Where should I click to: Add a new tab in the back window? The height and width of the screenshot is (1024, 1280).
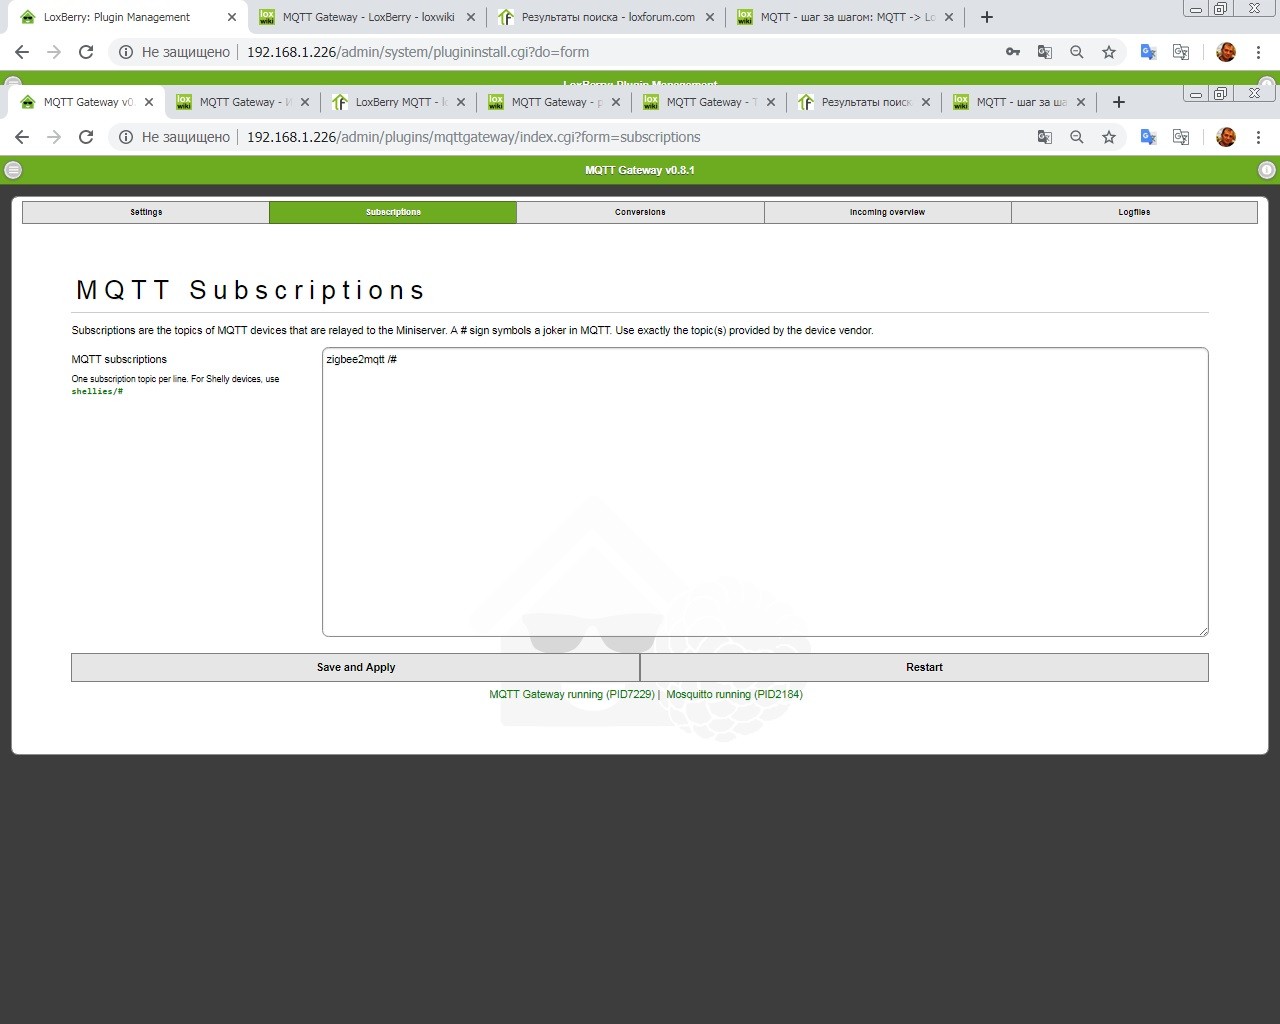point(987,17)
